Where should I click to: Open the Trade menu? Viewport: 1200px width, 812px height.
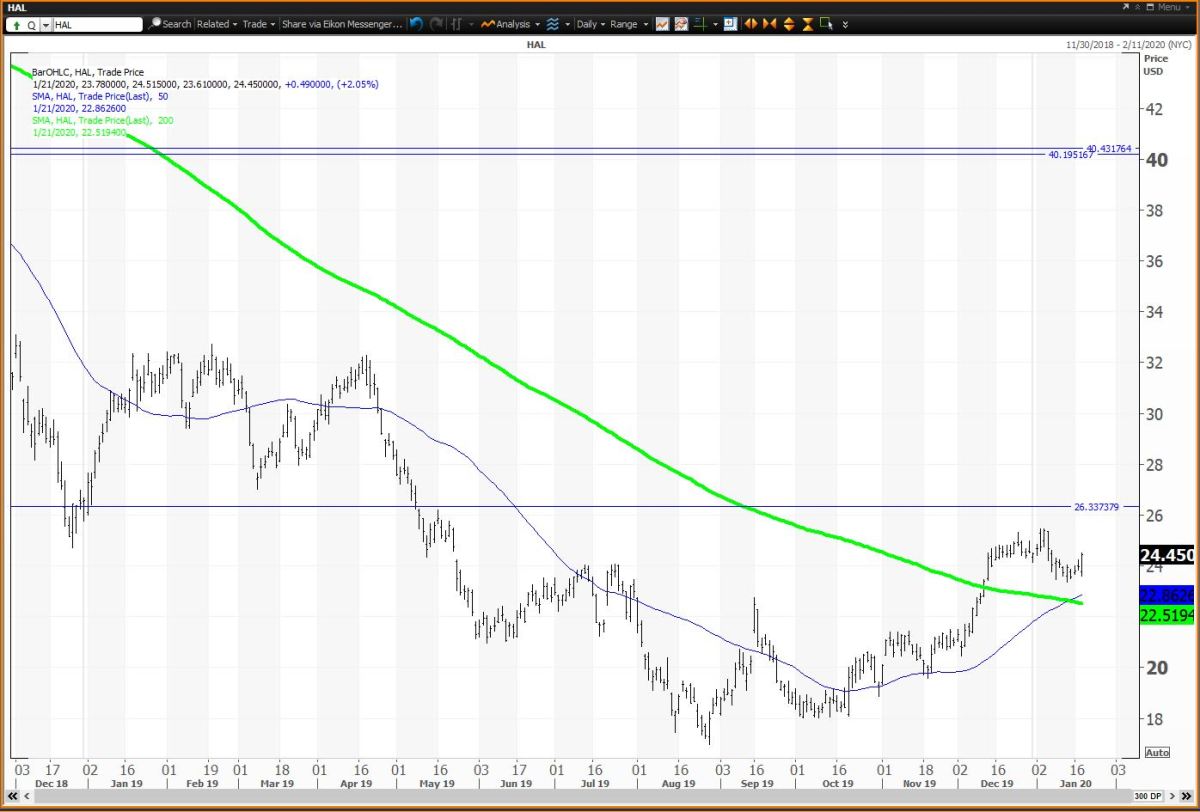click(258, 24)
